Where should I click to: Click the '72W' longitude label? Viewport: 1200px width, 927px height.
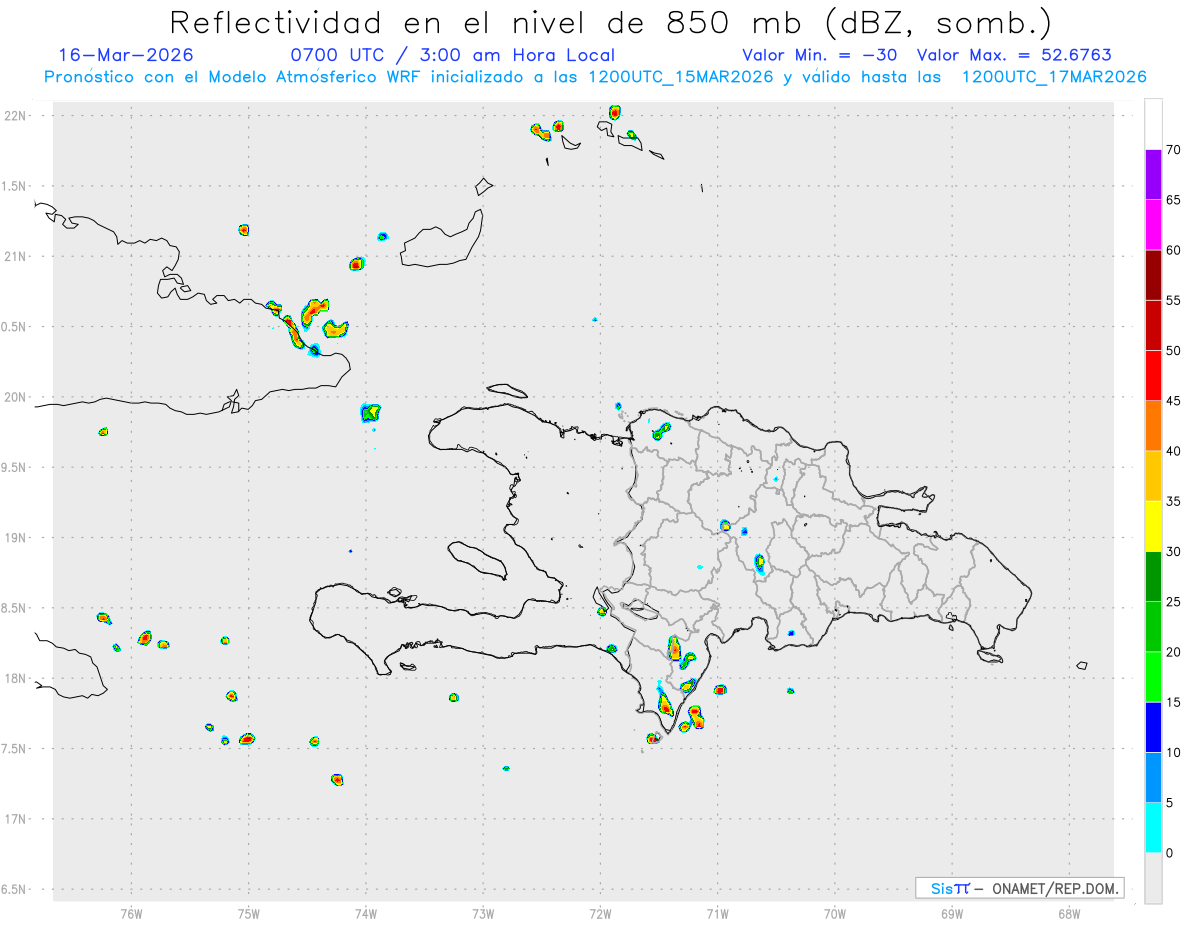600,913
